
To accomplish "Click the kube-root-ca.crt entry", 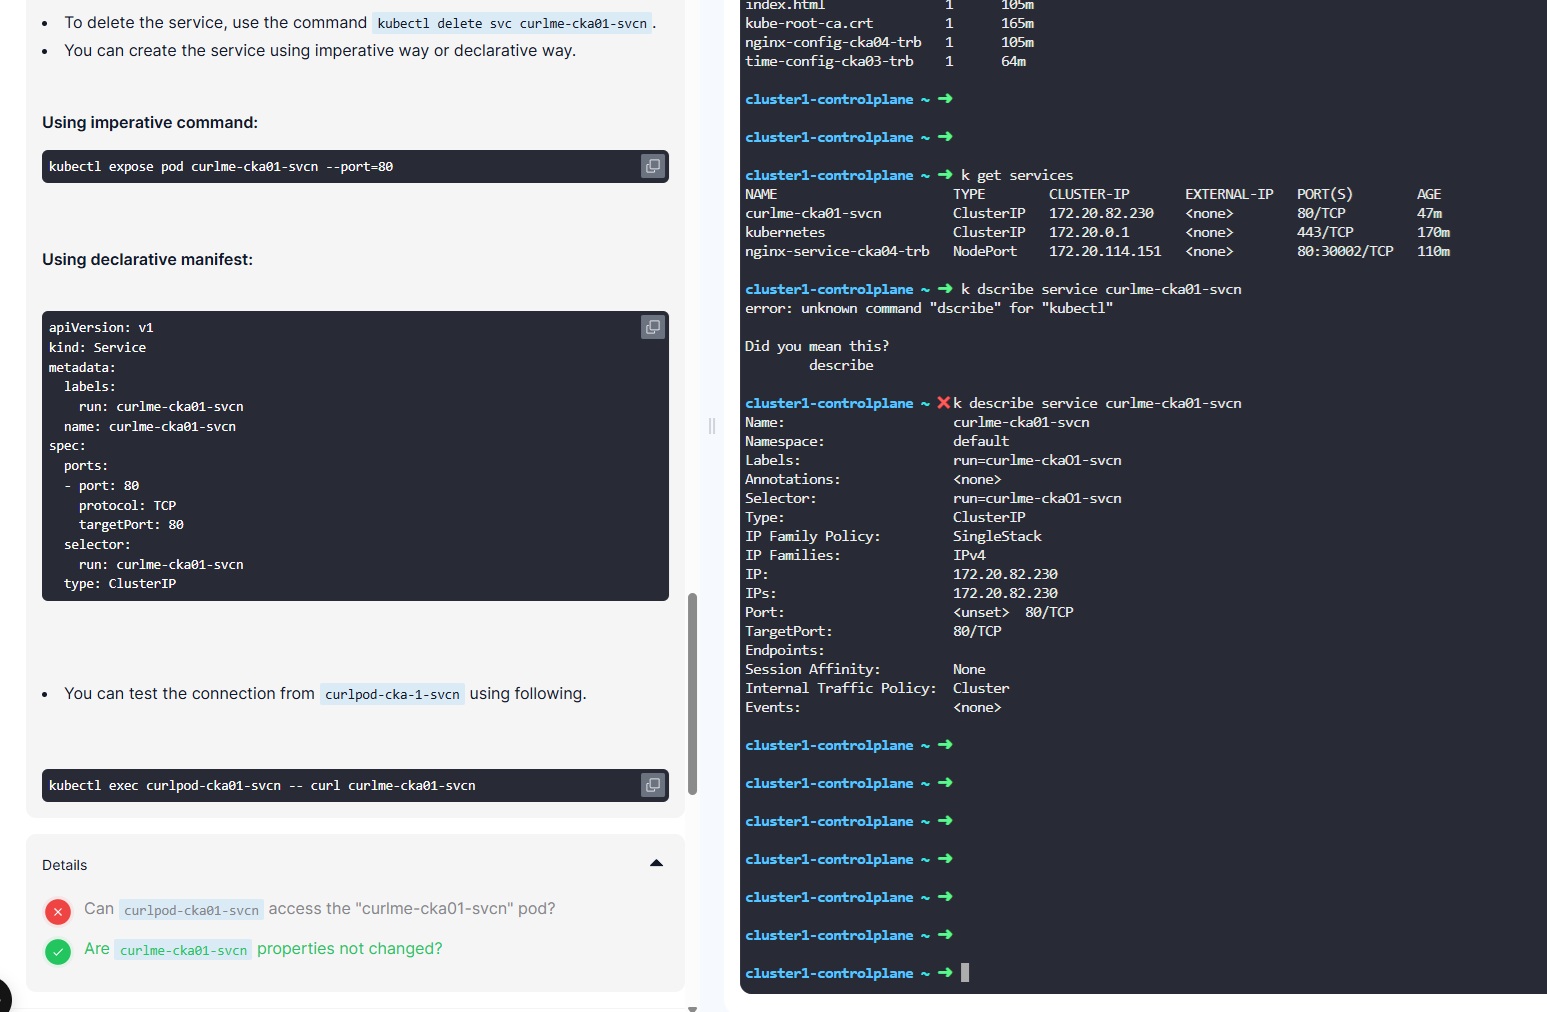I will [x=809, y=23].
